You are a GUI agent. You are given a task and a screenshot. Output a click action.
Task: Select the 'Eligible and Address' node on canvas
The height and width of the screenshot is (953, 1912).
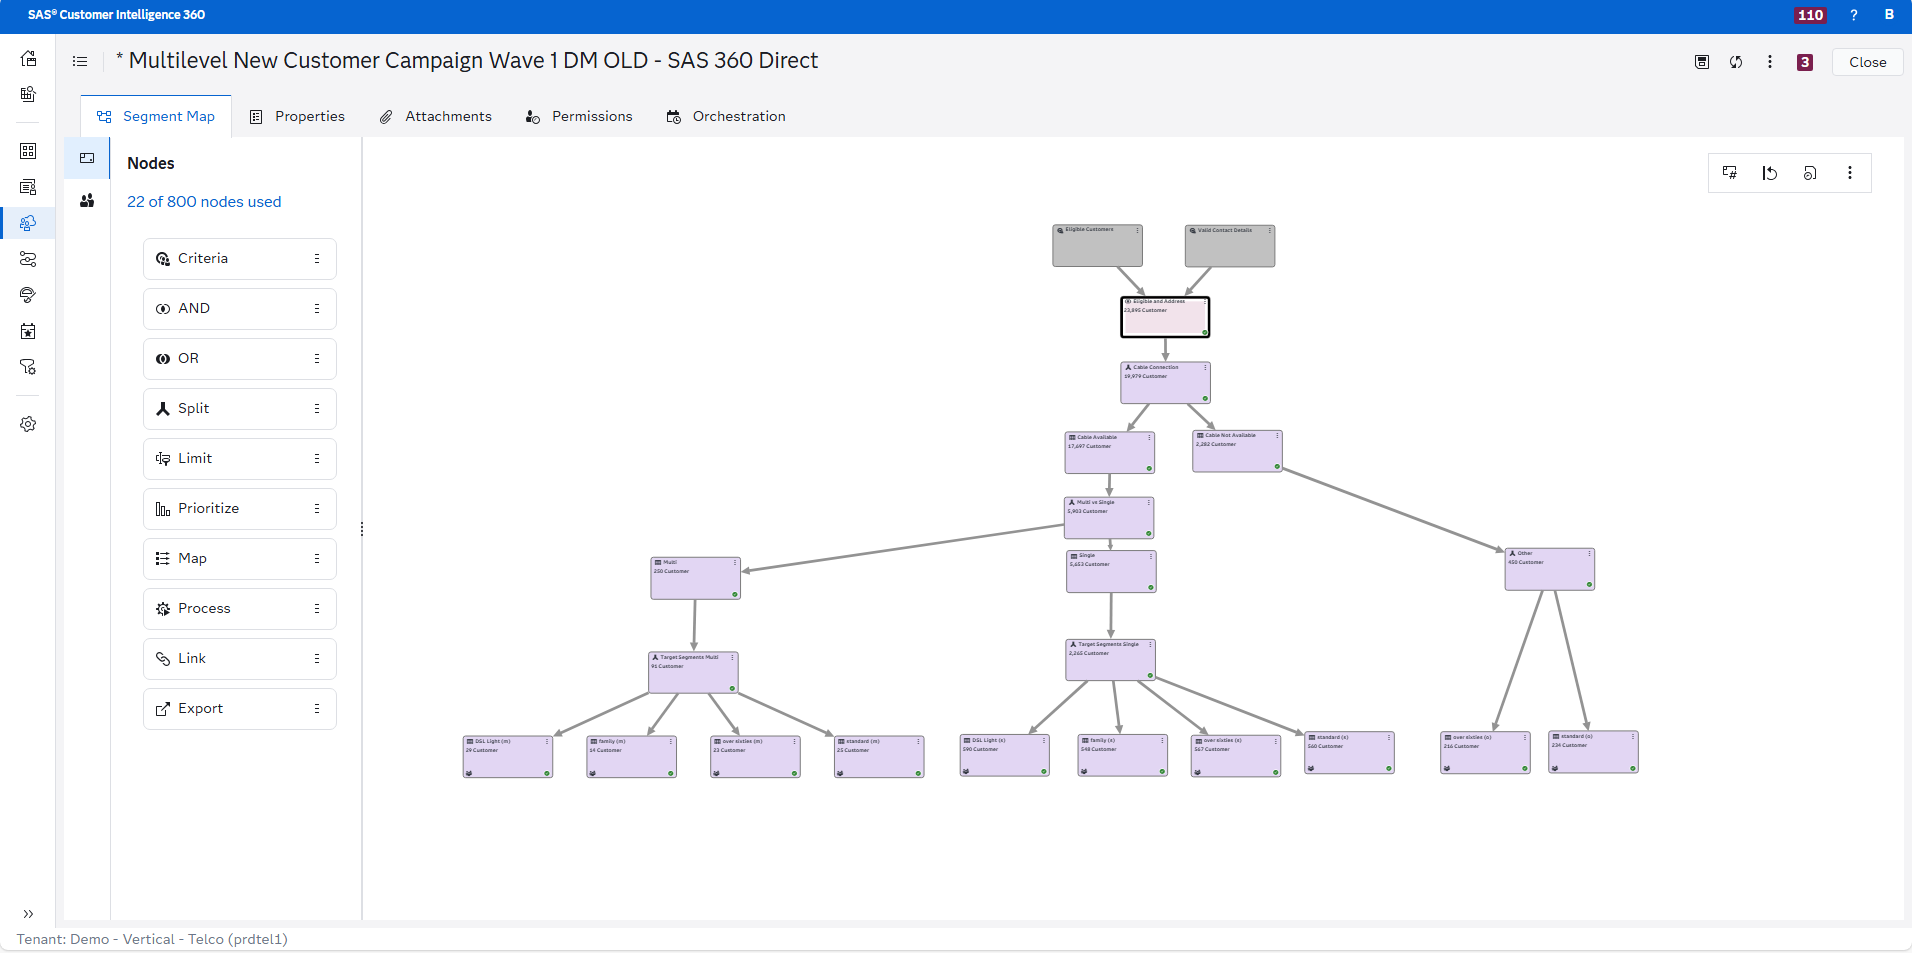point(1165,316)
